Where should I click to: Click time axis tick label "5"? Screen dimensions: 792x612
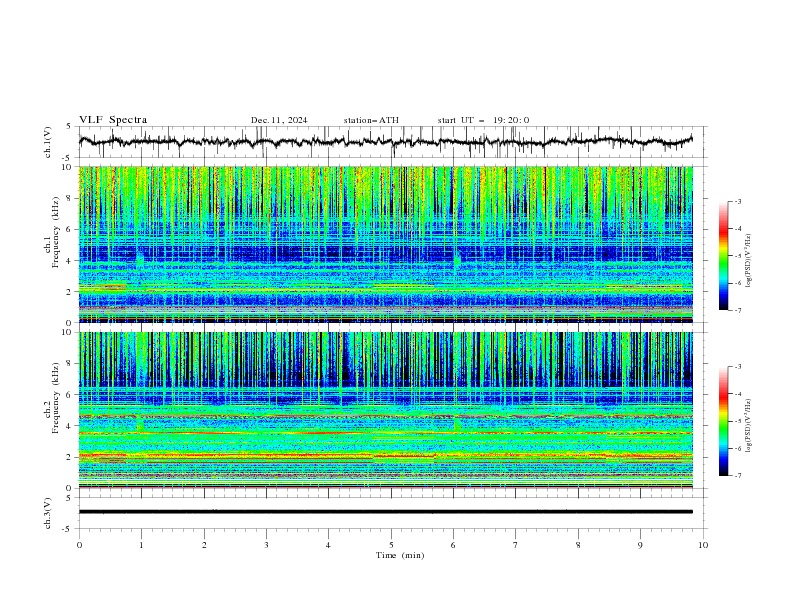pyautogui.click(x=391, y=545)
